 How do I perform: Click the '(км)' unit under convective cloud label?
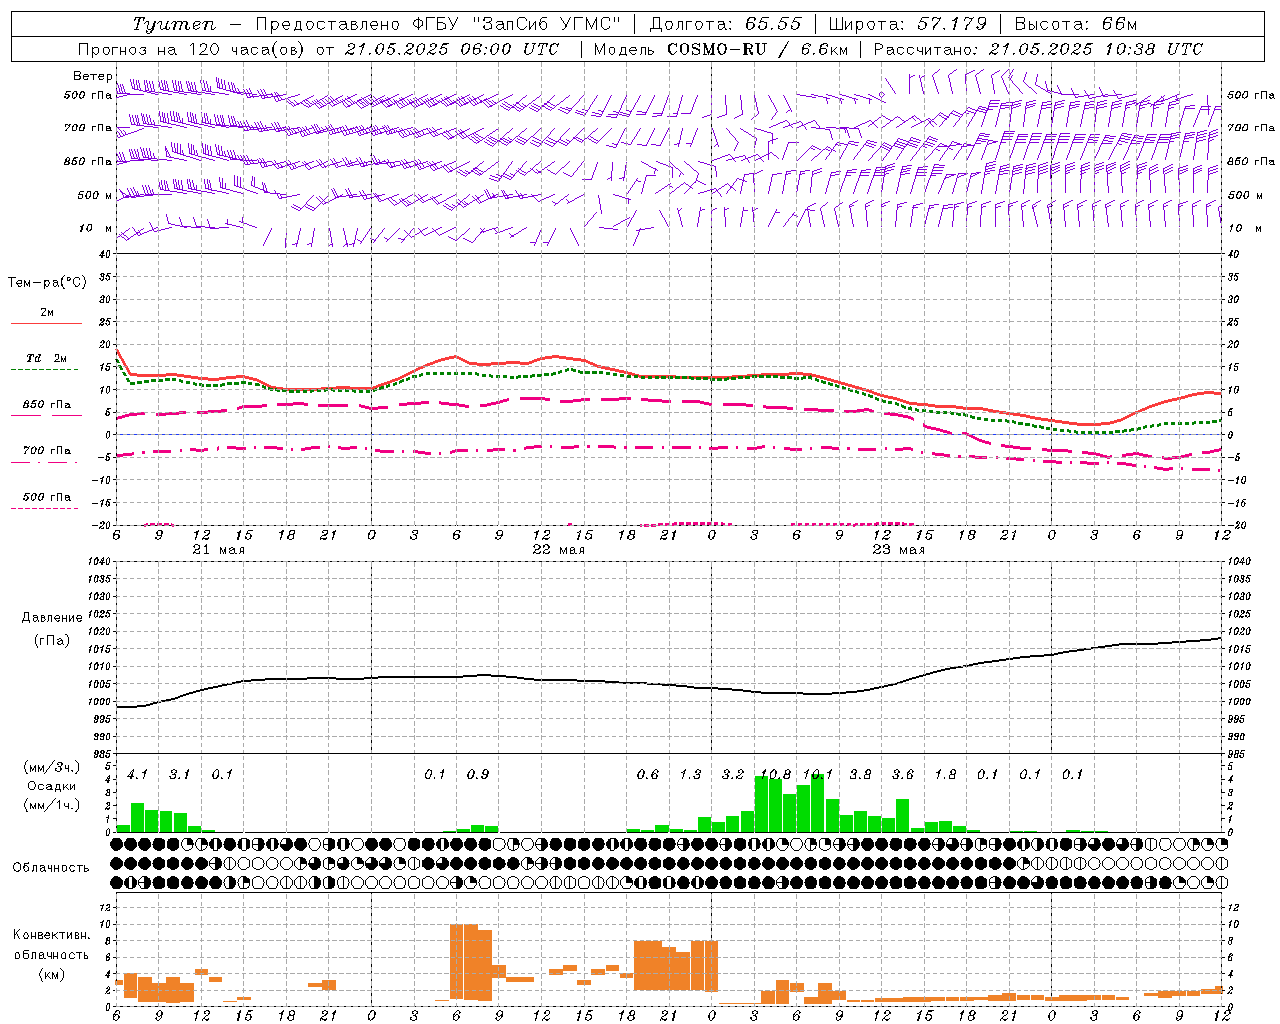(51, 974)
